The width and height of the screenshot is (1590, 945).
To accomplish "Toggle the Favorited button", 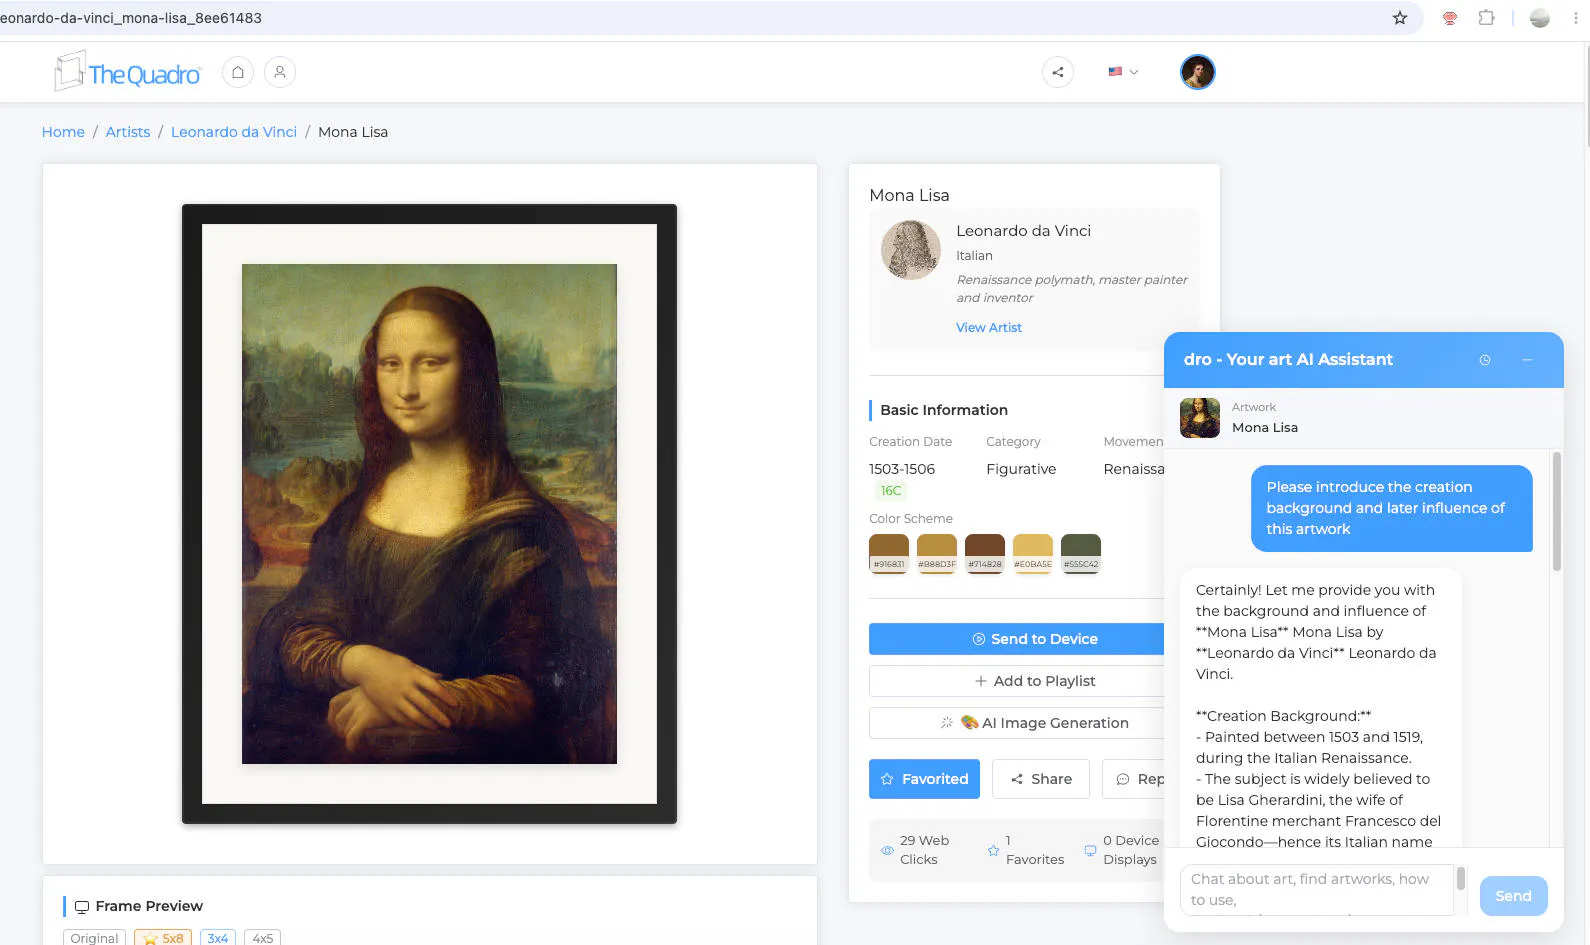I will click(924, 779).
